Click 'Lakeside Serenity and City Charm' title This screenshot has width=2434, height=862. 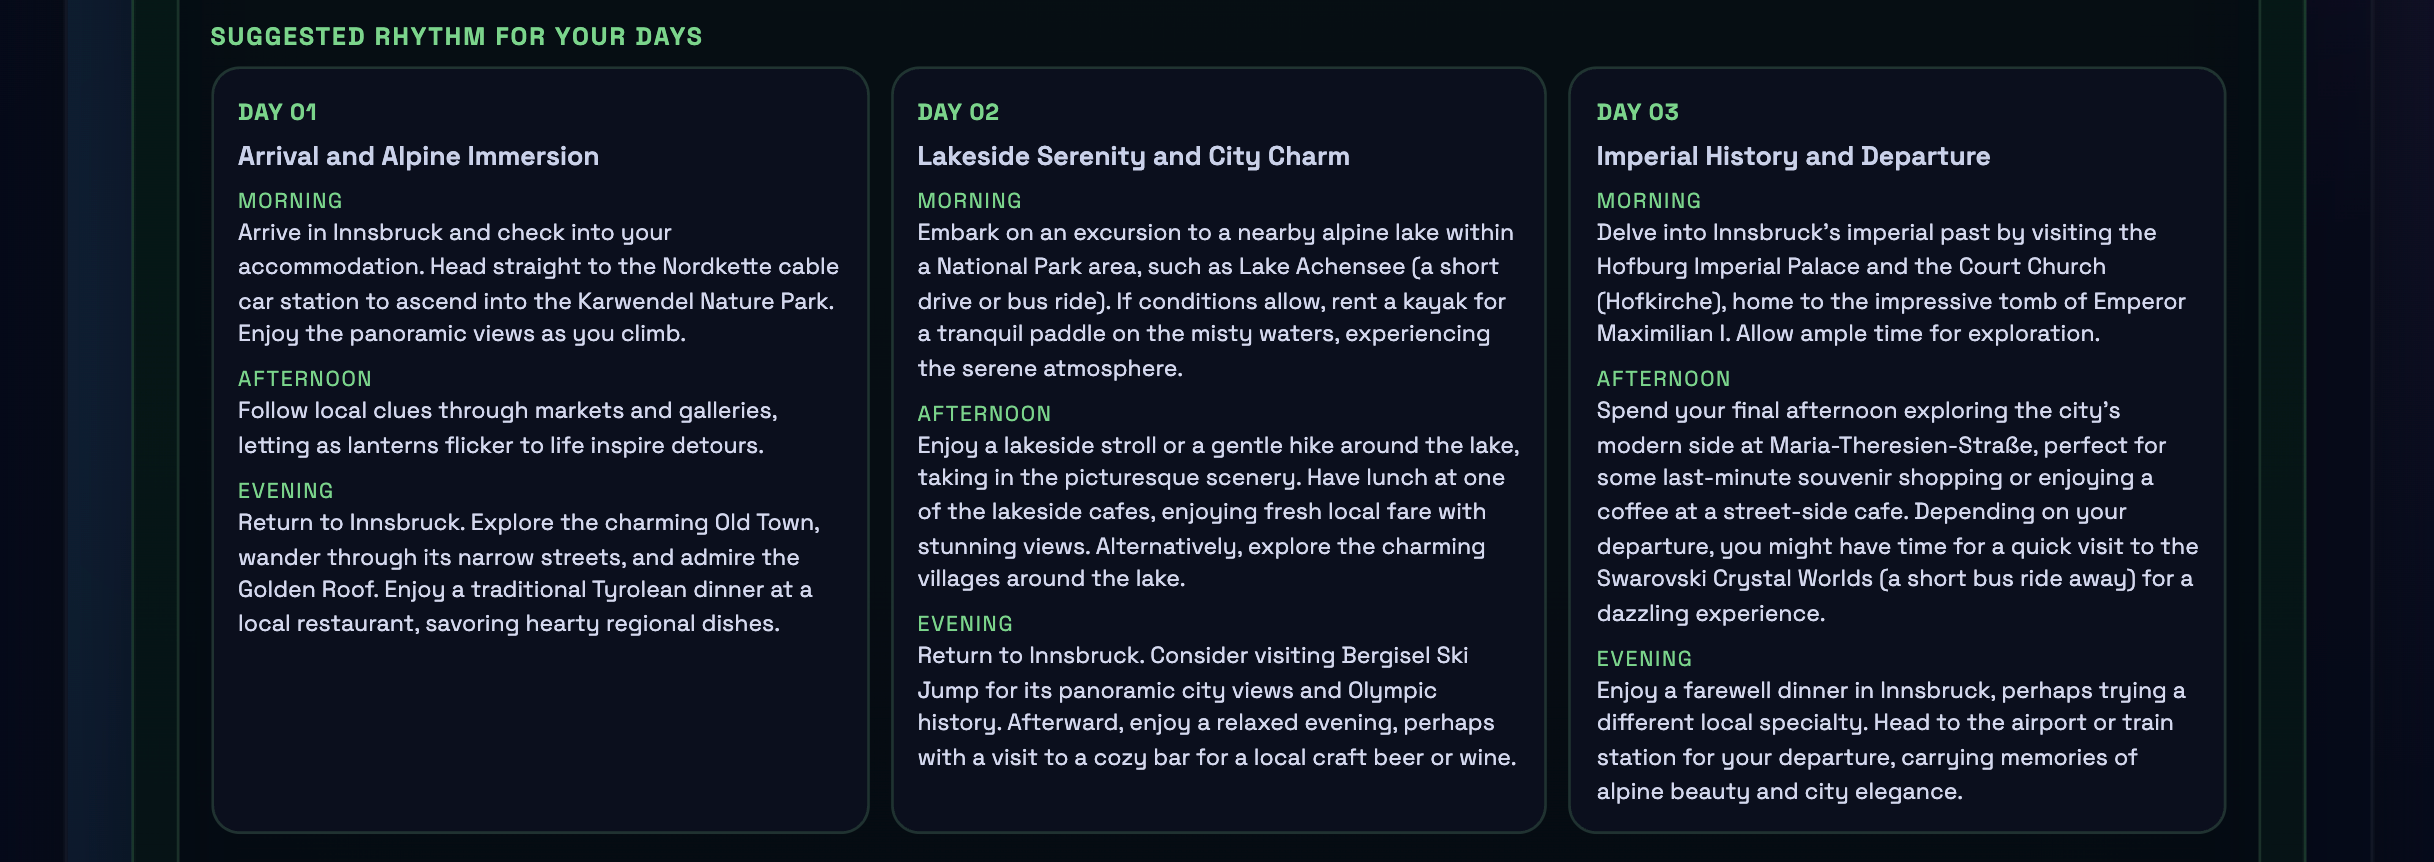1133,156
